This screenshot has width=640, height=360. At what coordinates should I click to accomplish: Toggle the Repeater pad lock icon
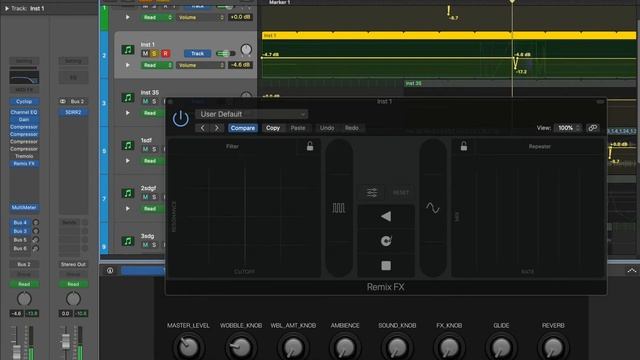464,146
